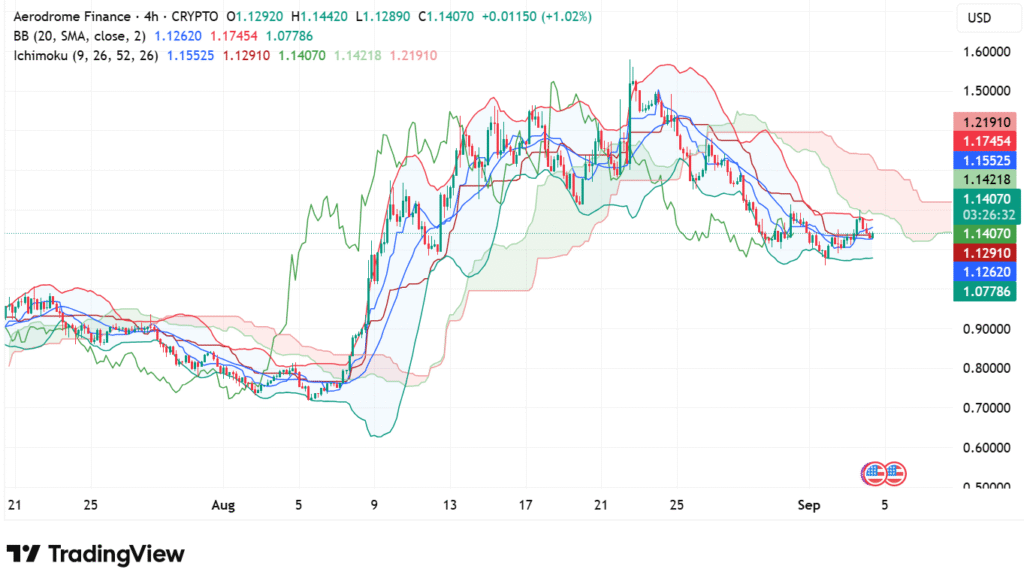Click the open value O1.12920
1024x578 pixels.
255,17
